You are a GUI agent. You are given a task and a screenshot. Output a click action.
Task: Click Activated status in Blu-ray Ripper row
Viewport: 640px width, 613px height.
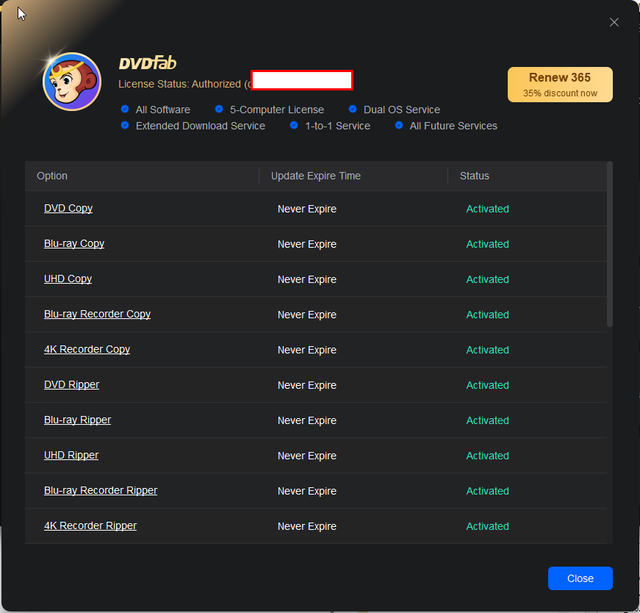point(487,420)
